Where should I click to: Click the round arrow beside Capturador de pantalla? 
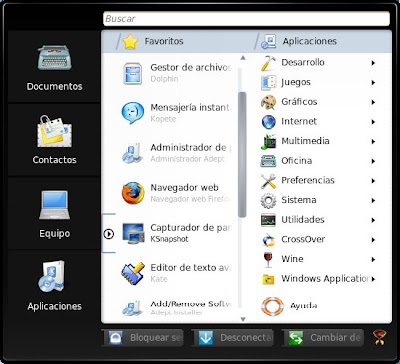coord(109,234)
